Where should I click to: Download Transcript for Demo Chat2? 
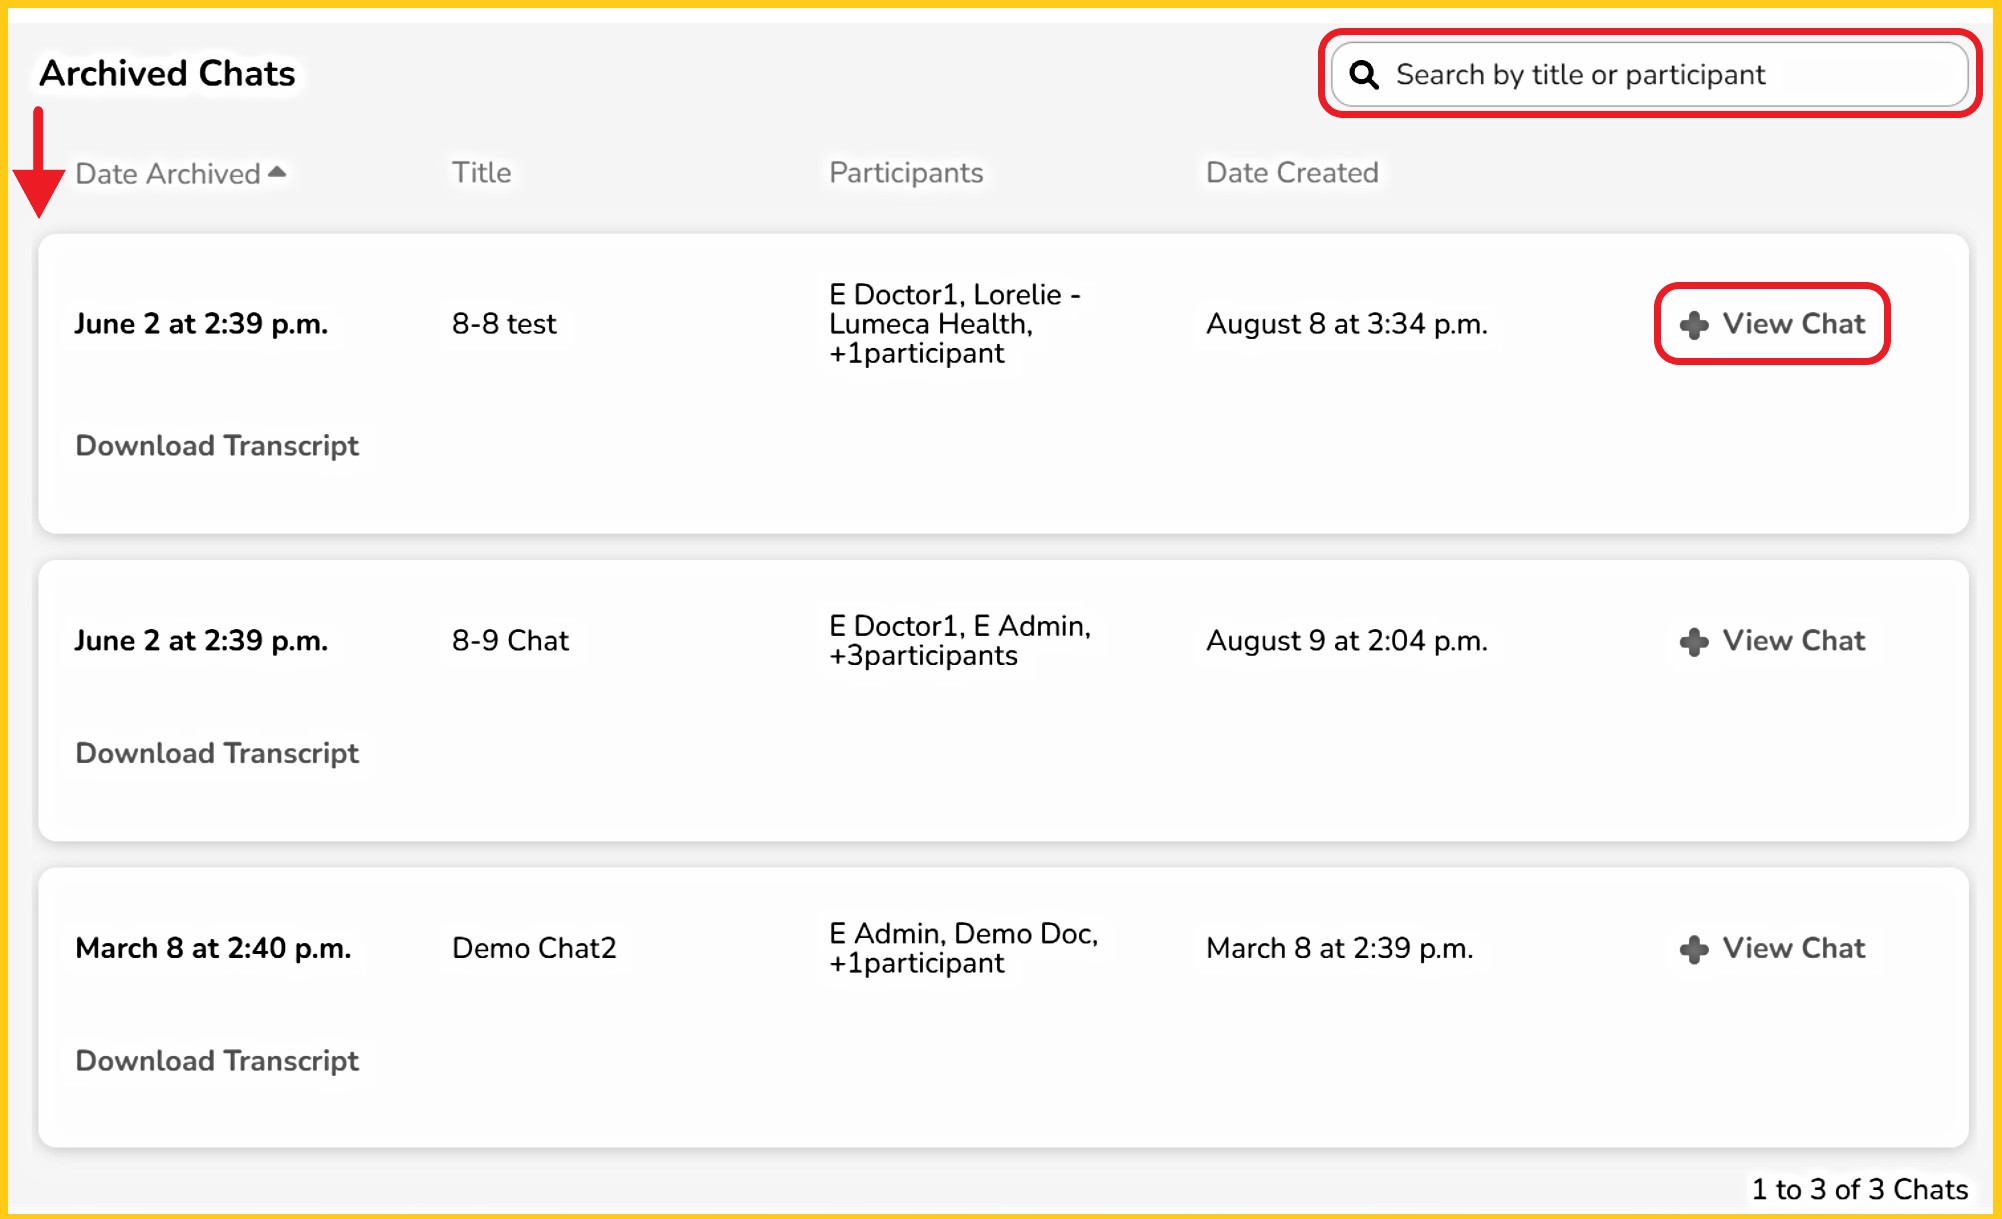(x=217, y=1061)
